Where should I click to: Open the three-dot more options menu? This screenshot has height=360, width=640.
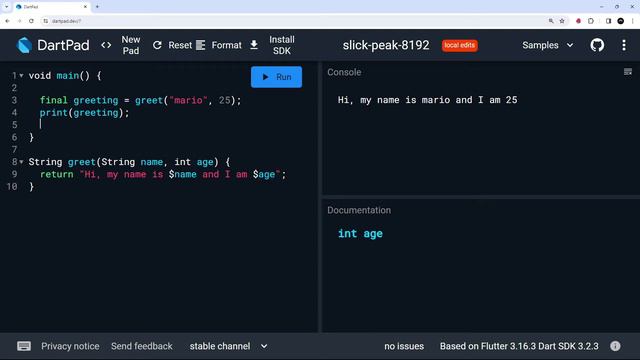click(x=624, y=45)
